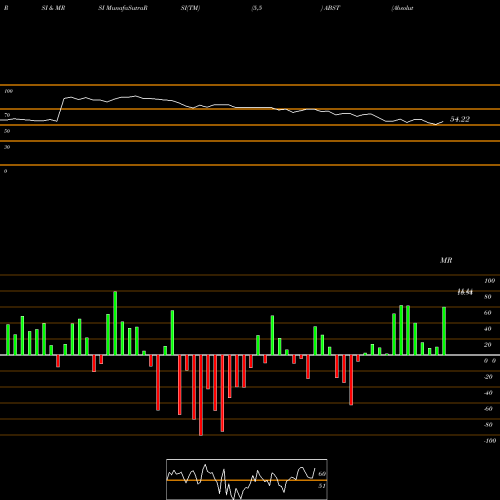Image resolution: width=500 pixels, height=500 pixels.
Task: Select the 'SI(TM)' header label
Action: pyautogui.click(x=190, y=8)
